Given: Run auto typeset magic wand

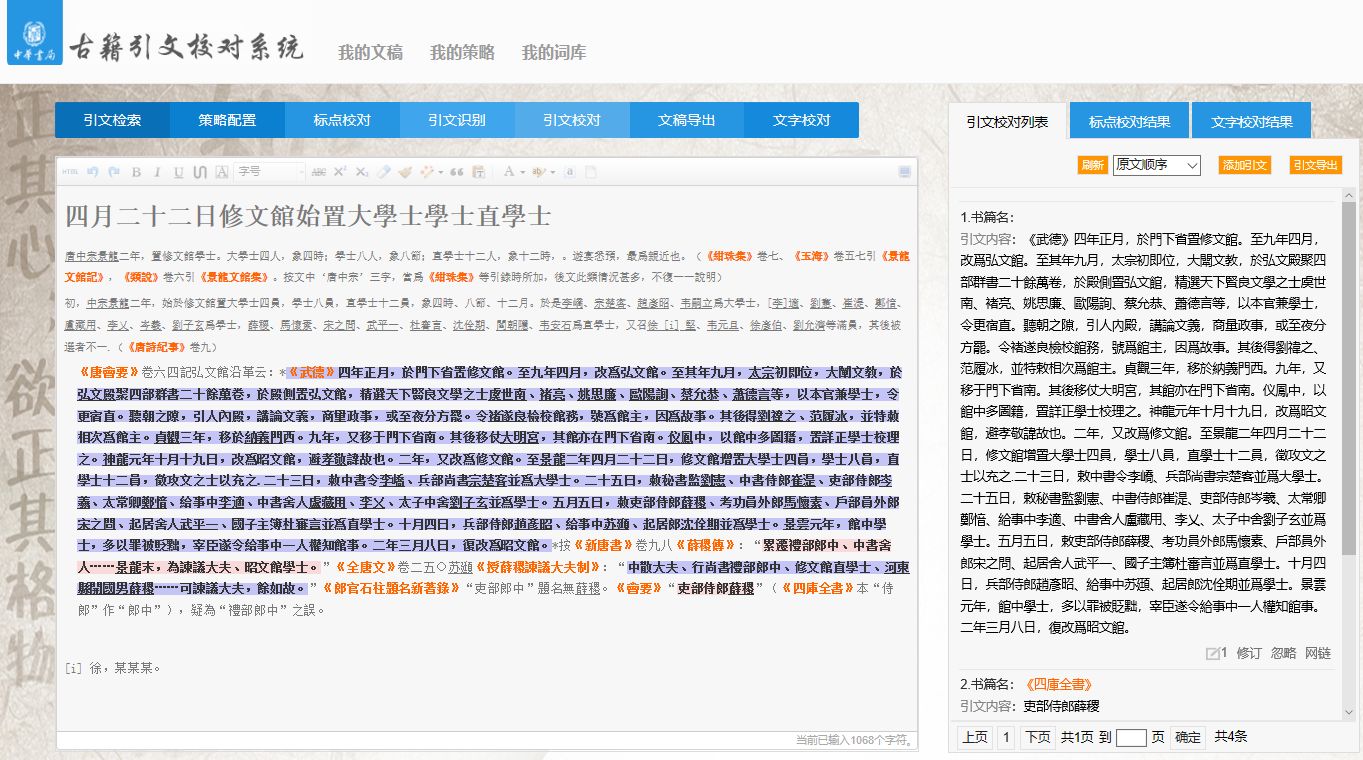Looking at the screenshot, I should 426,172.
